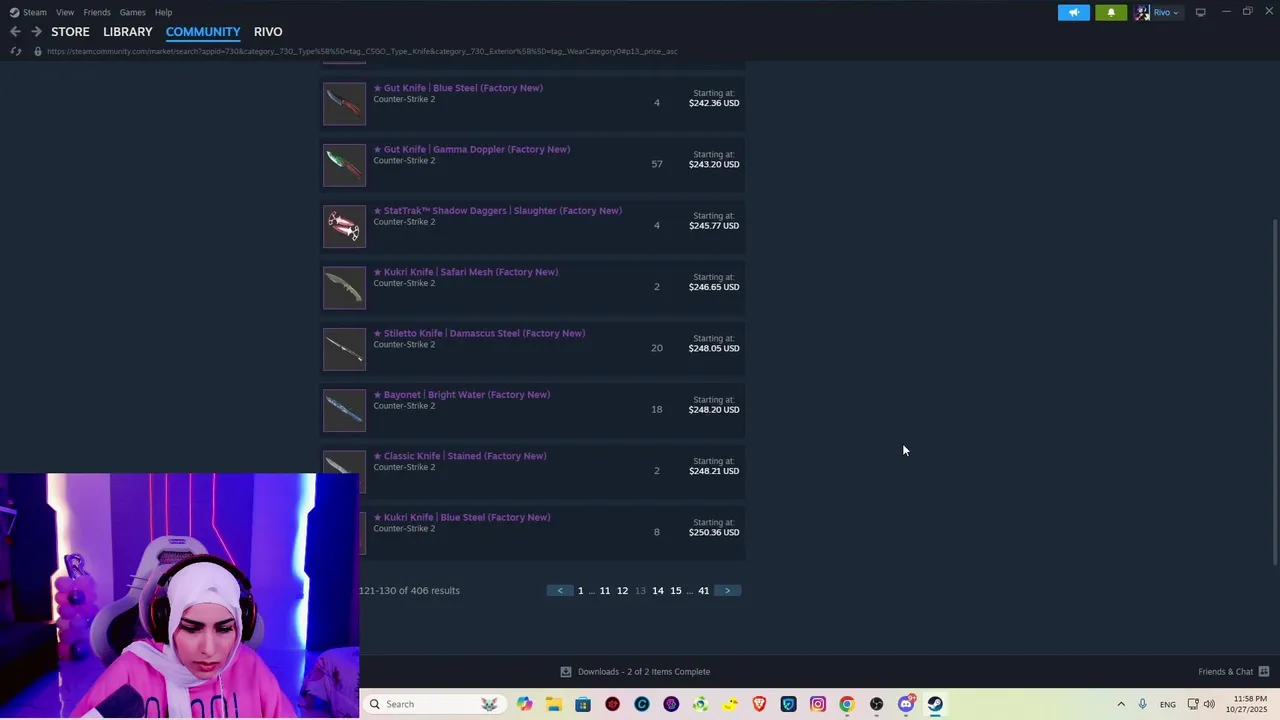Switch to the STORE tab
The height and width of the screenshot is (720, 1280).
pos(70,32)
